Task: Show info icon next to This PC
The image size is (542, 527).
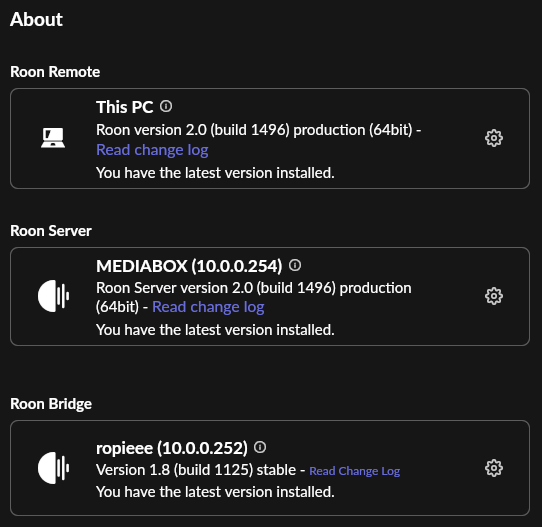Action: 166,106
